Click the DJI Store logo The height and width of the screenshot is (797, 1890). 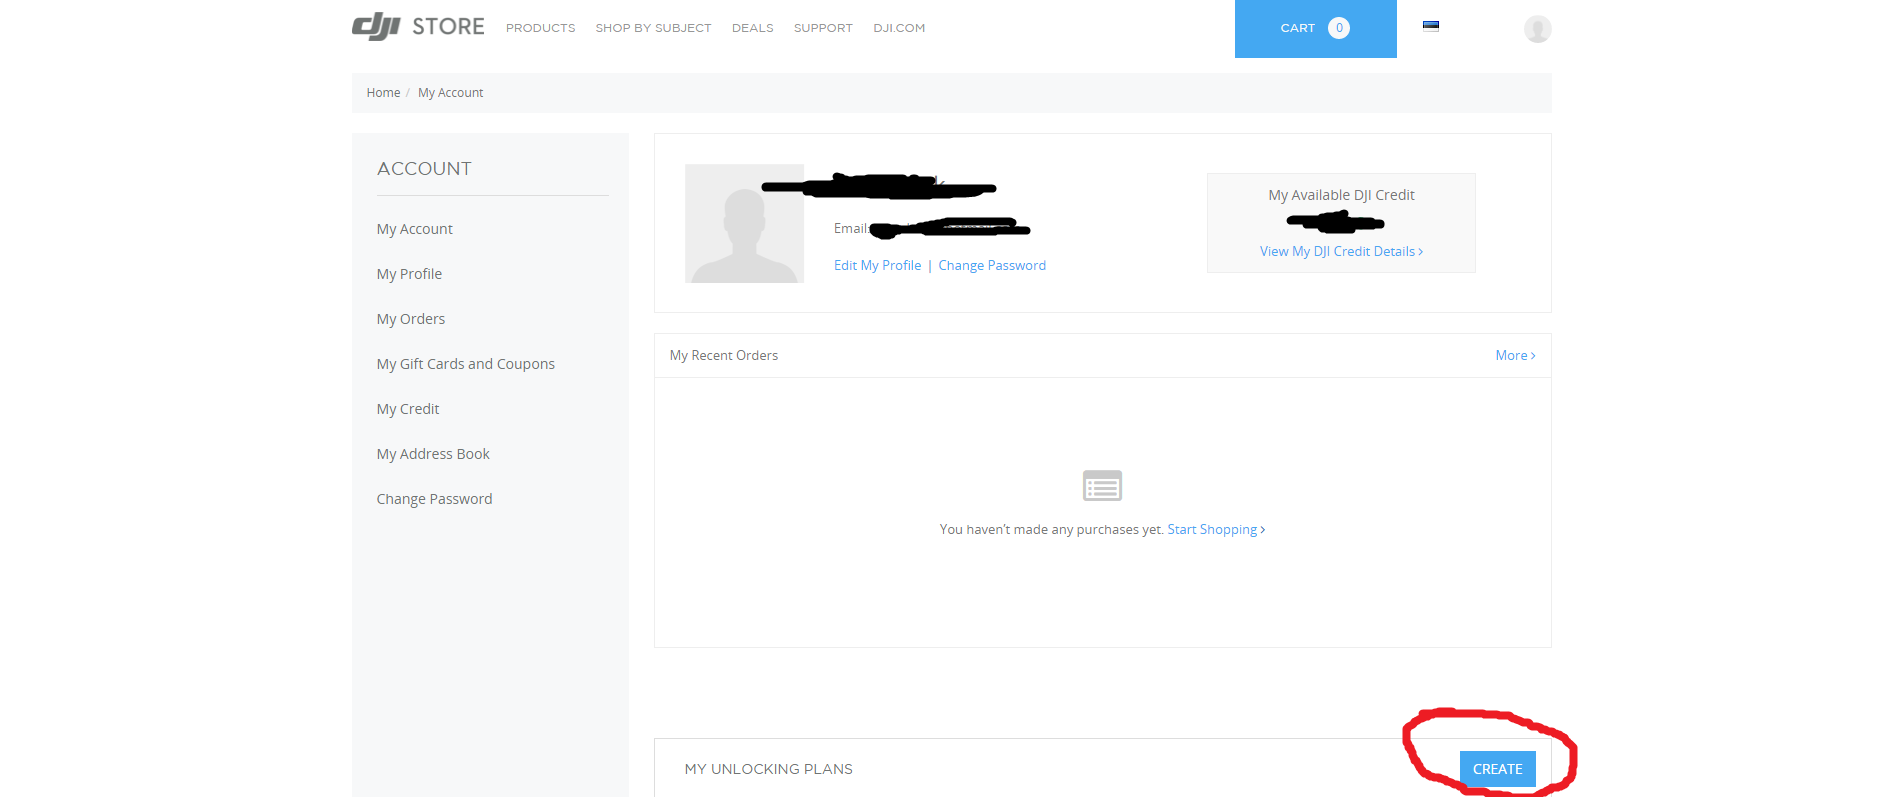point(418,27)
